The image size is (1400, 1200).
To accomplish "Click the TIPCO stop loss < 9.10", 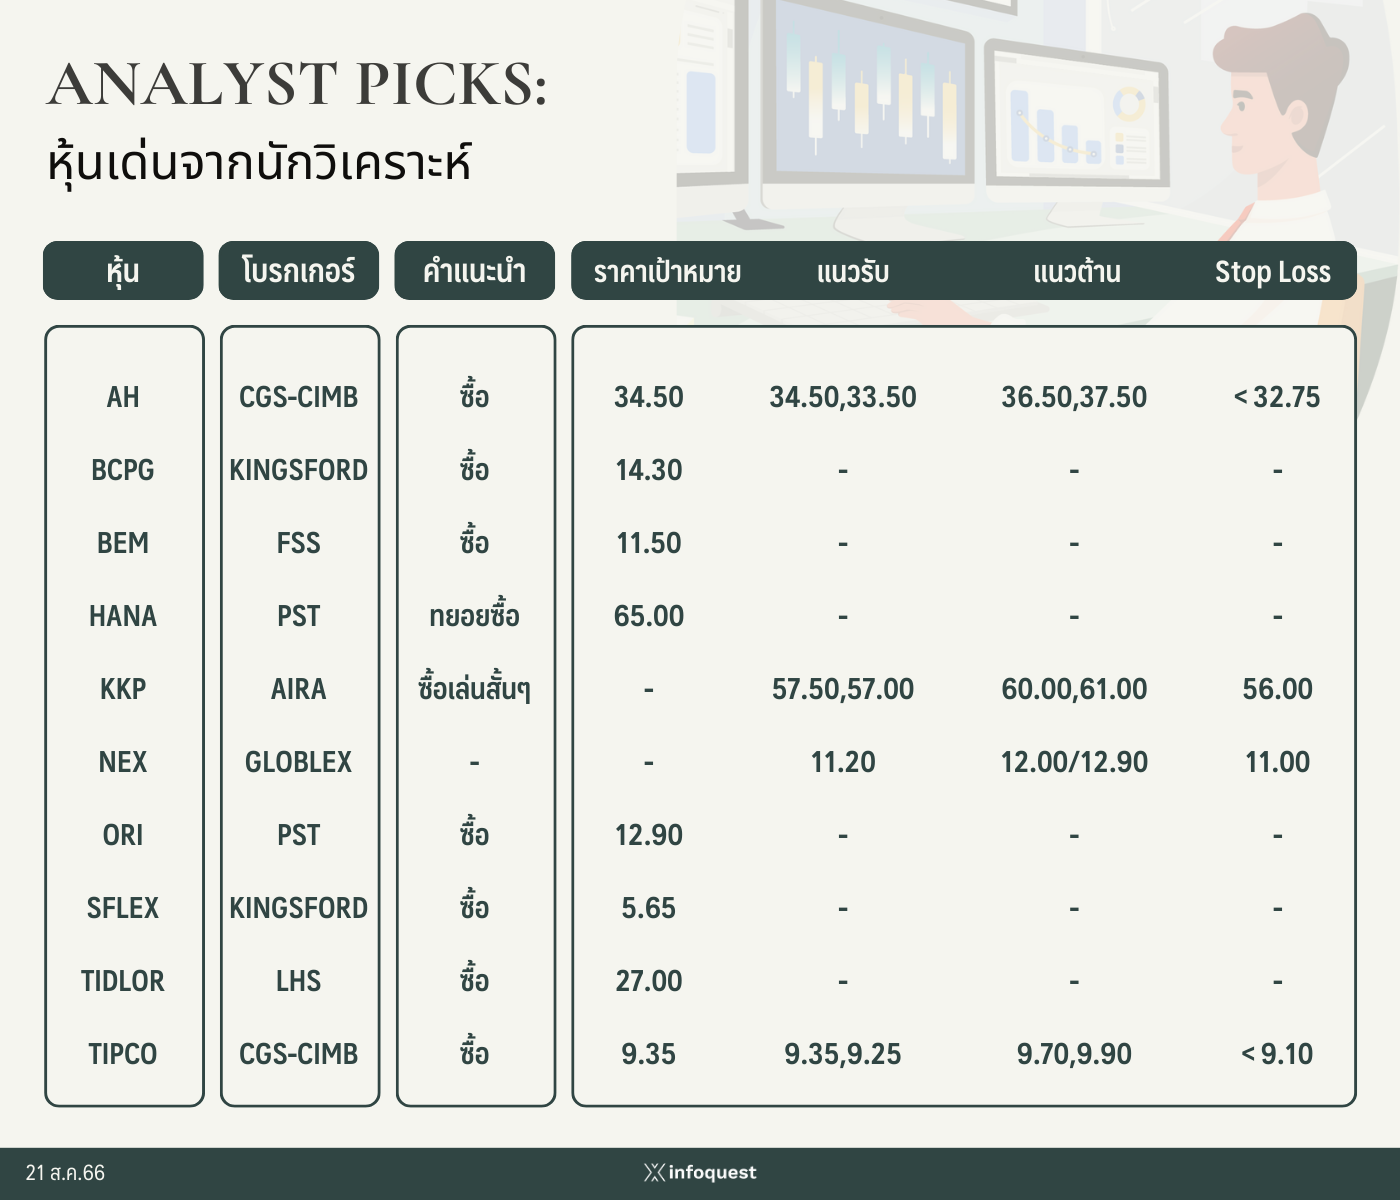I will pos(1277,1054).
